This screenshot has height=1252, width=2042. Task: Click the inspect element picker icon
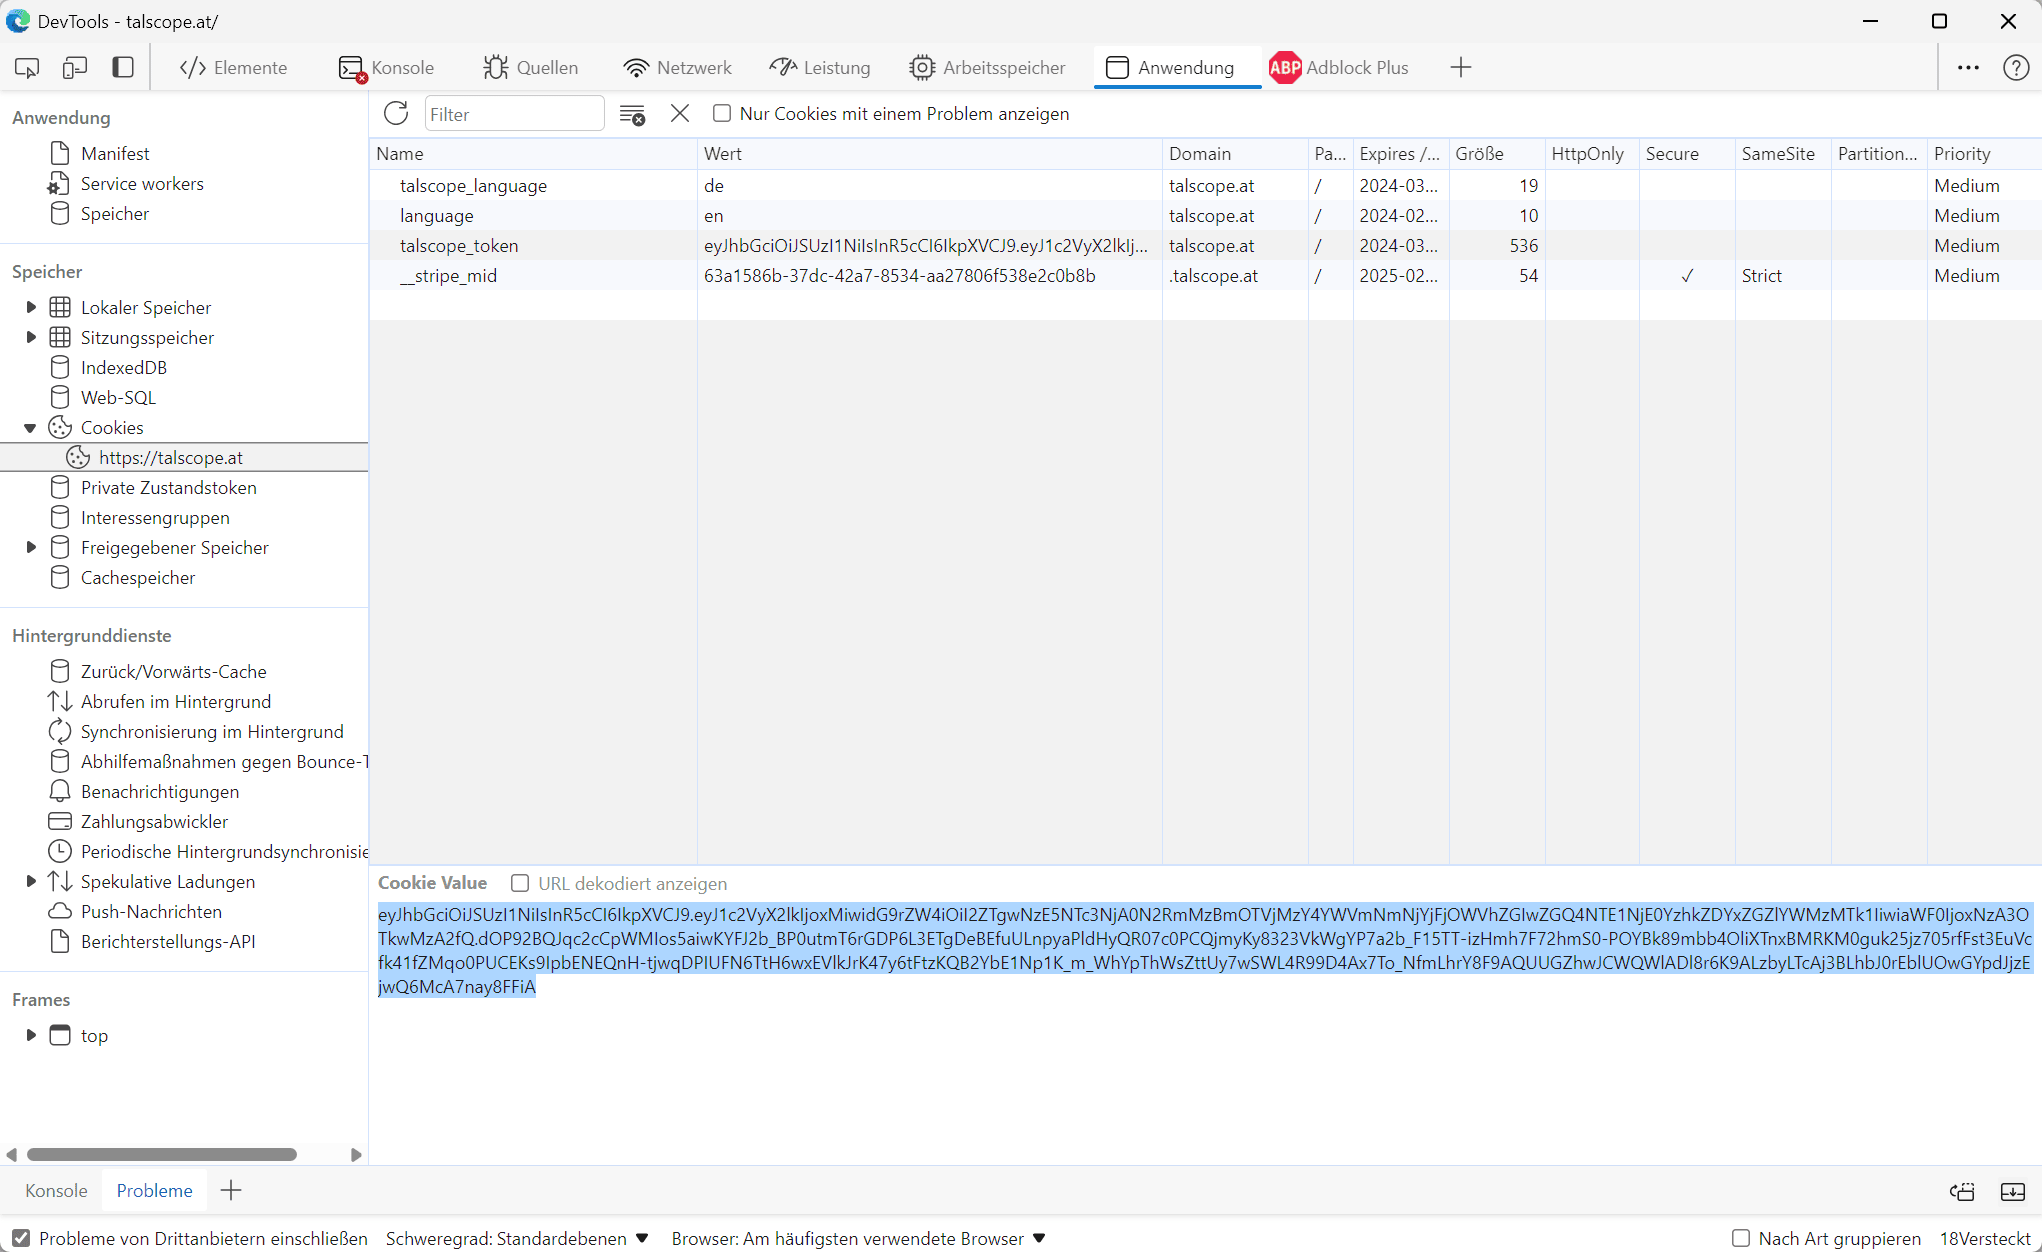tap(27, 67)
